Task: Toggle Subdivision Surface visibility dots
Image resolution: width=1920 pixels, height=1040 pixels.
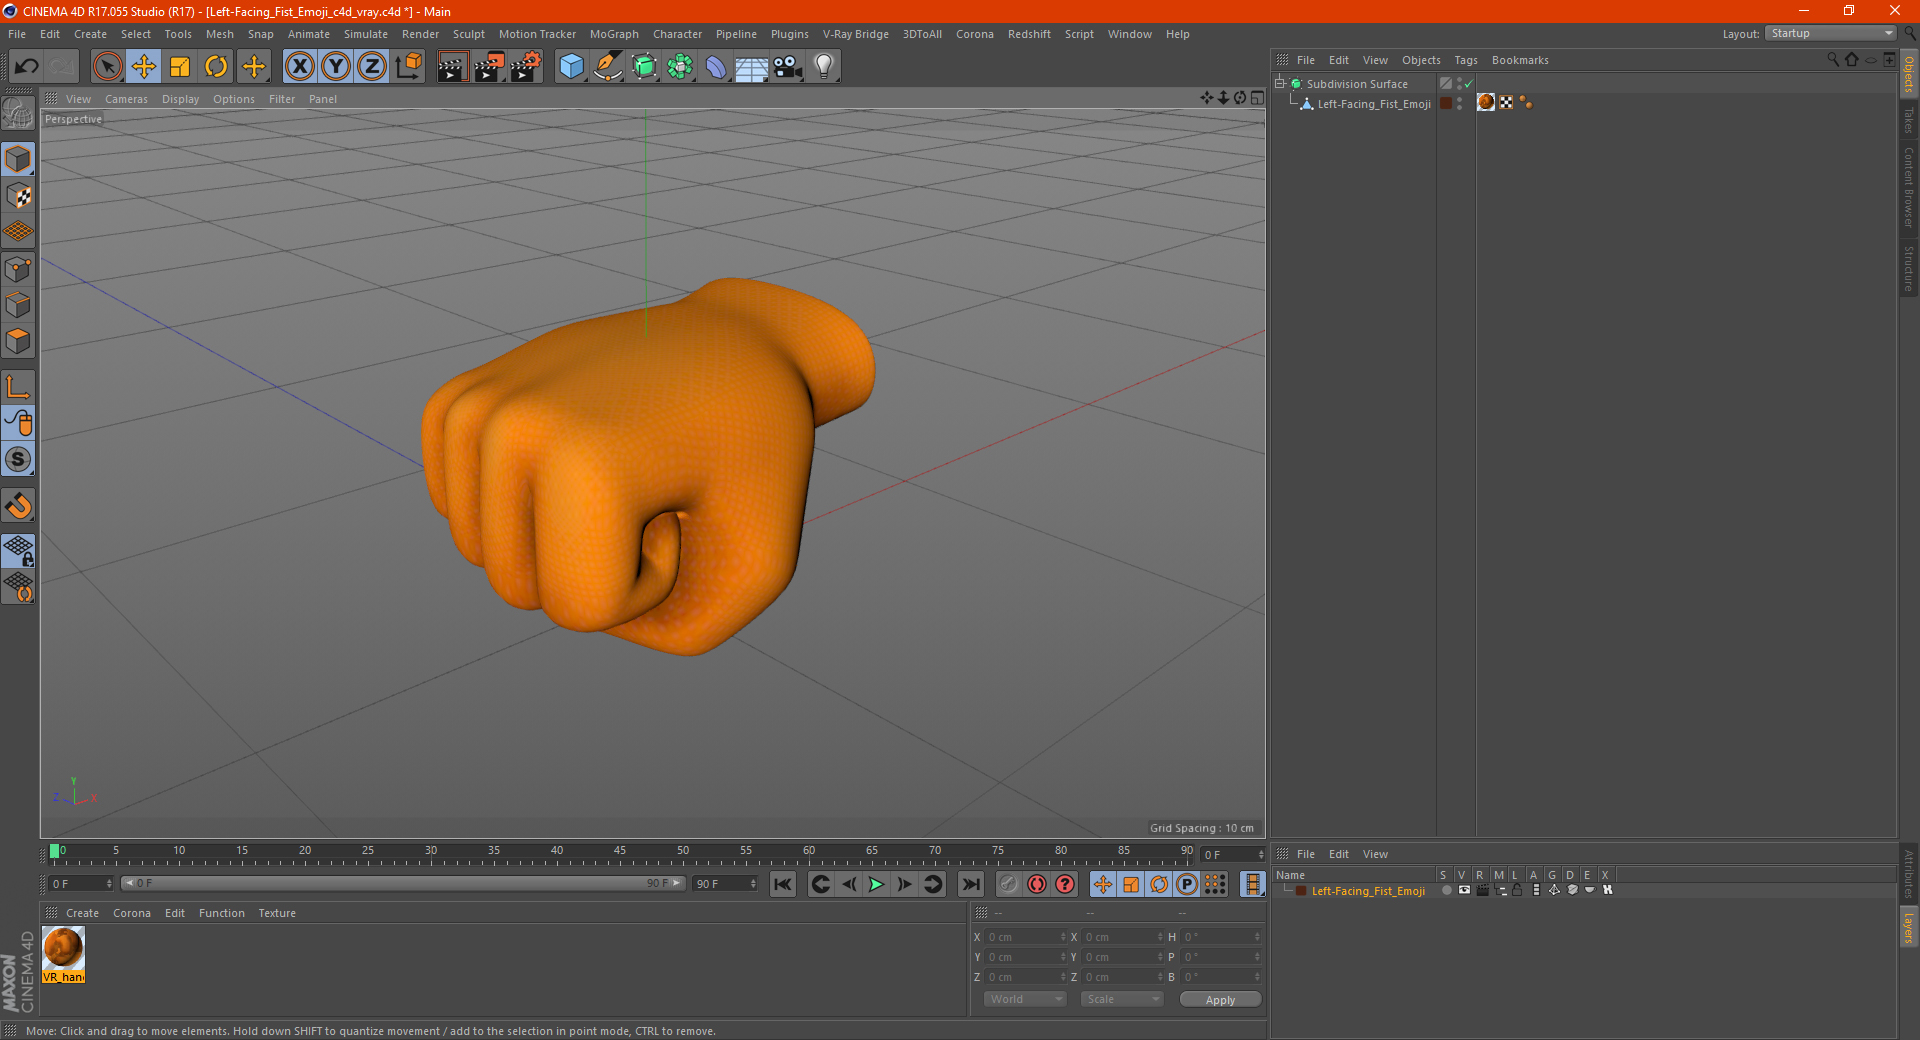Action: (x=1459, y=84)
